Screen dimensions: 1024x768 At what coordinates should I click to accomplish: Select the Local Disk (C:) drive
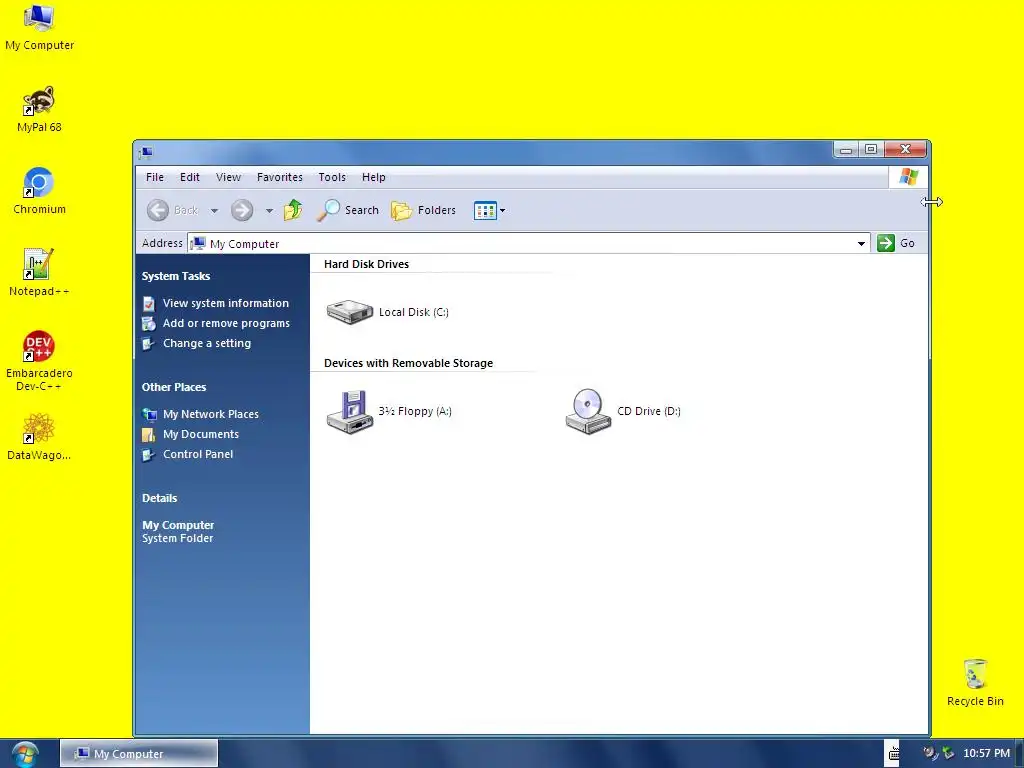(x=387, y=312)
